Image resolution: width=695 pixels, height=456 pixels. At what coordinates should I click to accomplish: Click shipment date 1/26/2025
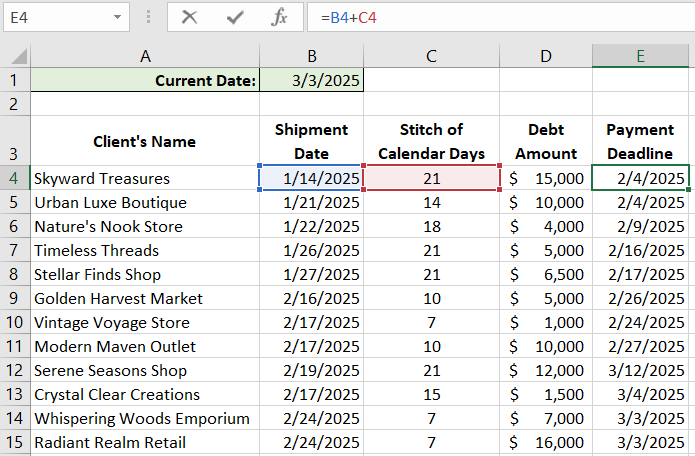(x=312, y=250)
